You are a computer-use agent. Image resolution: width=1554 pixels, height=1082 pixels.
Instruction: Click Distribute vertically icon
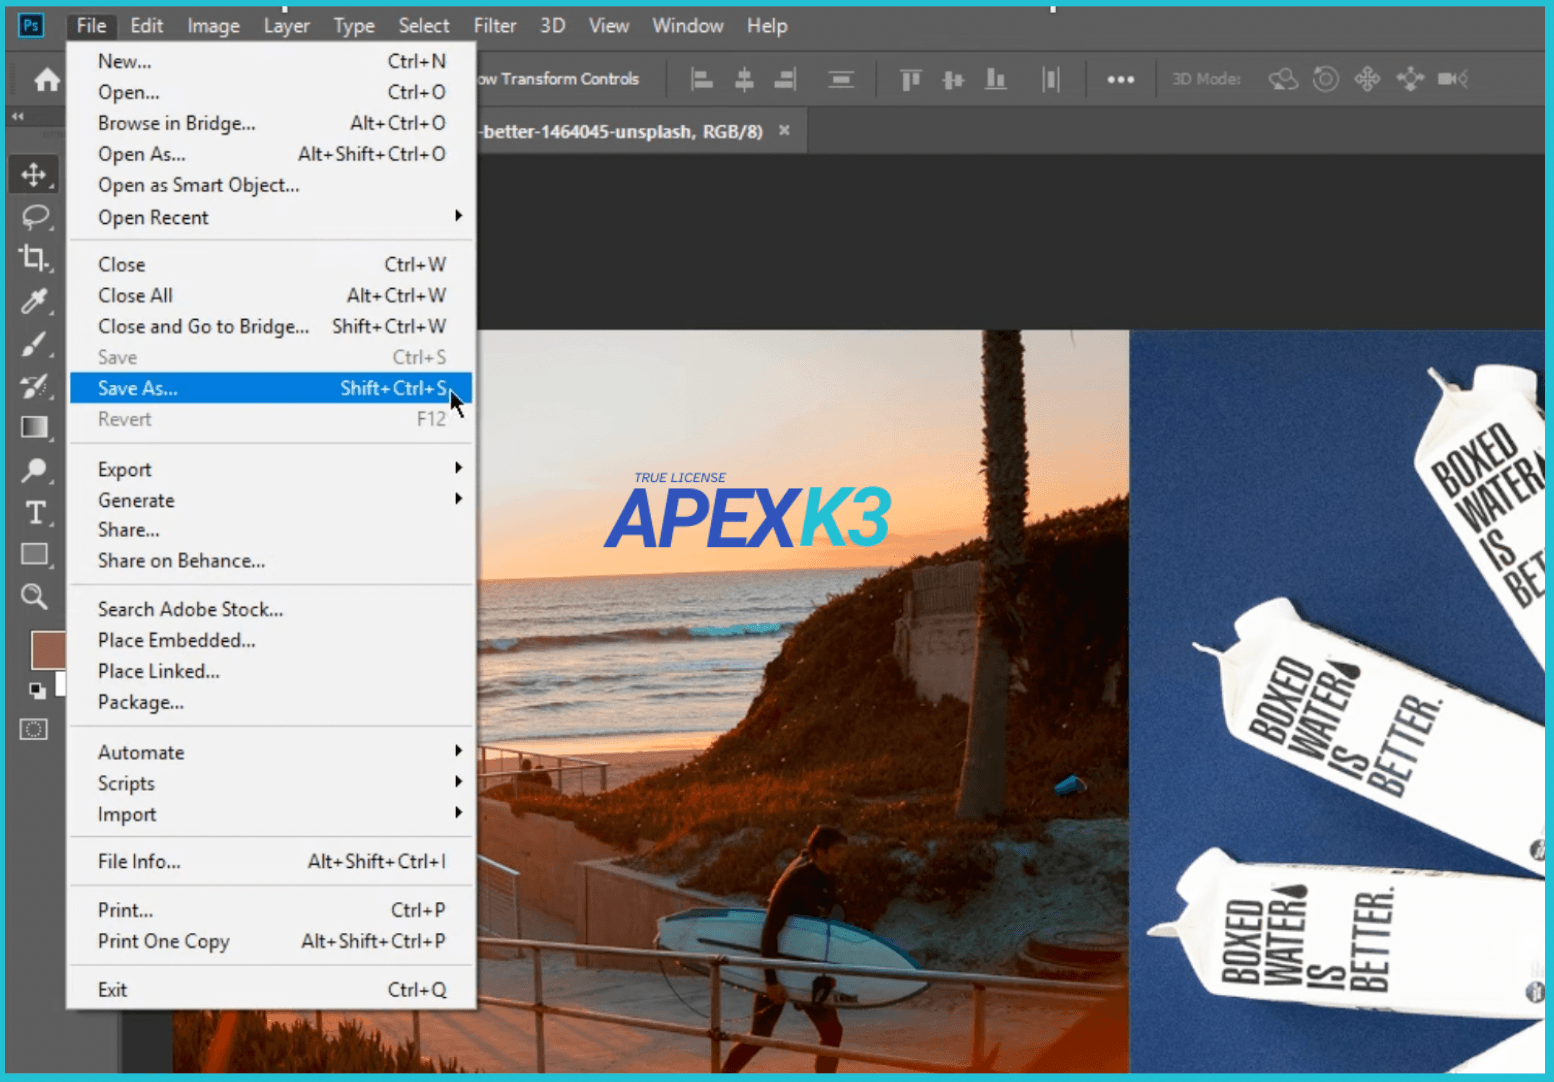[841, 79]
